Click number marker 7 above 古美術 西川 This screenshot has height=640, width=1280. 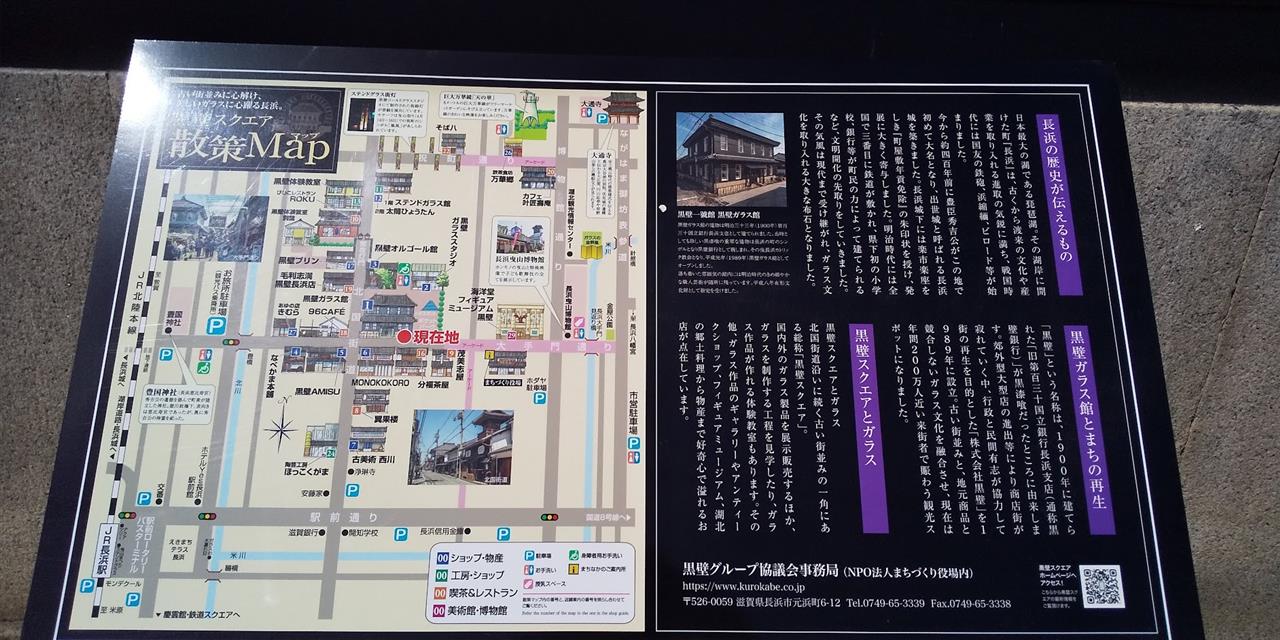(354, 445)
